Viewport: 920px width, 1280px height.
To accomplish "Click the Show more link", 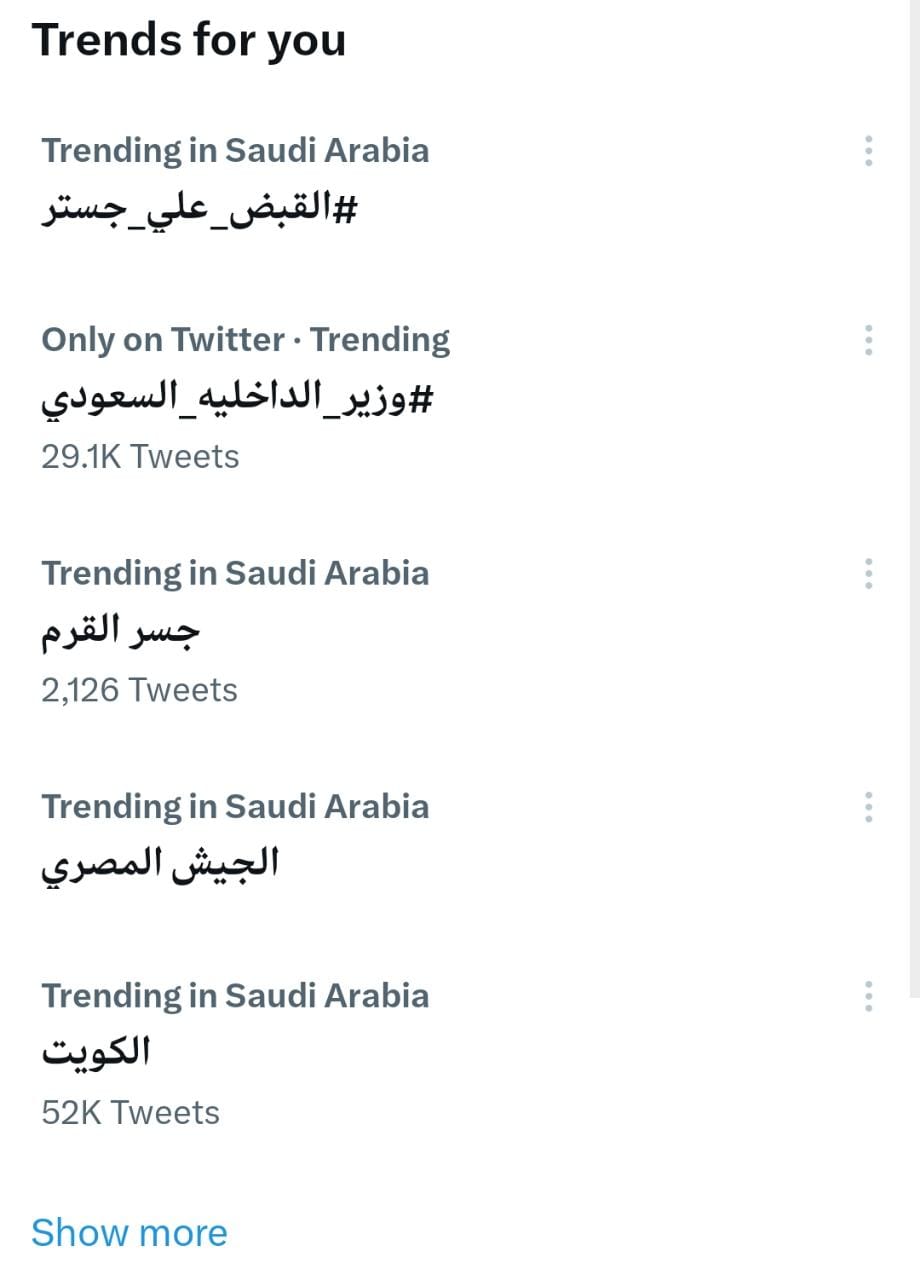I will [129, 1232].
